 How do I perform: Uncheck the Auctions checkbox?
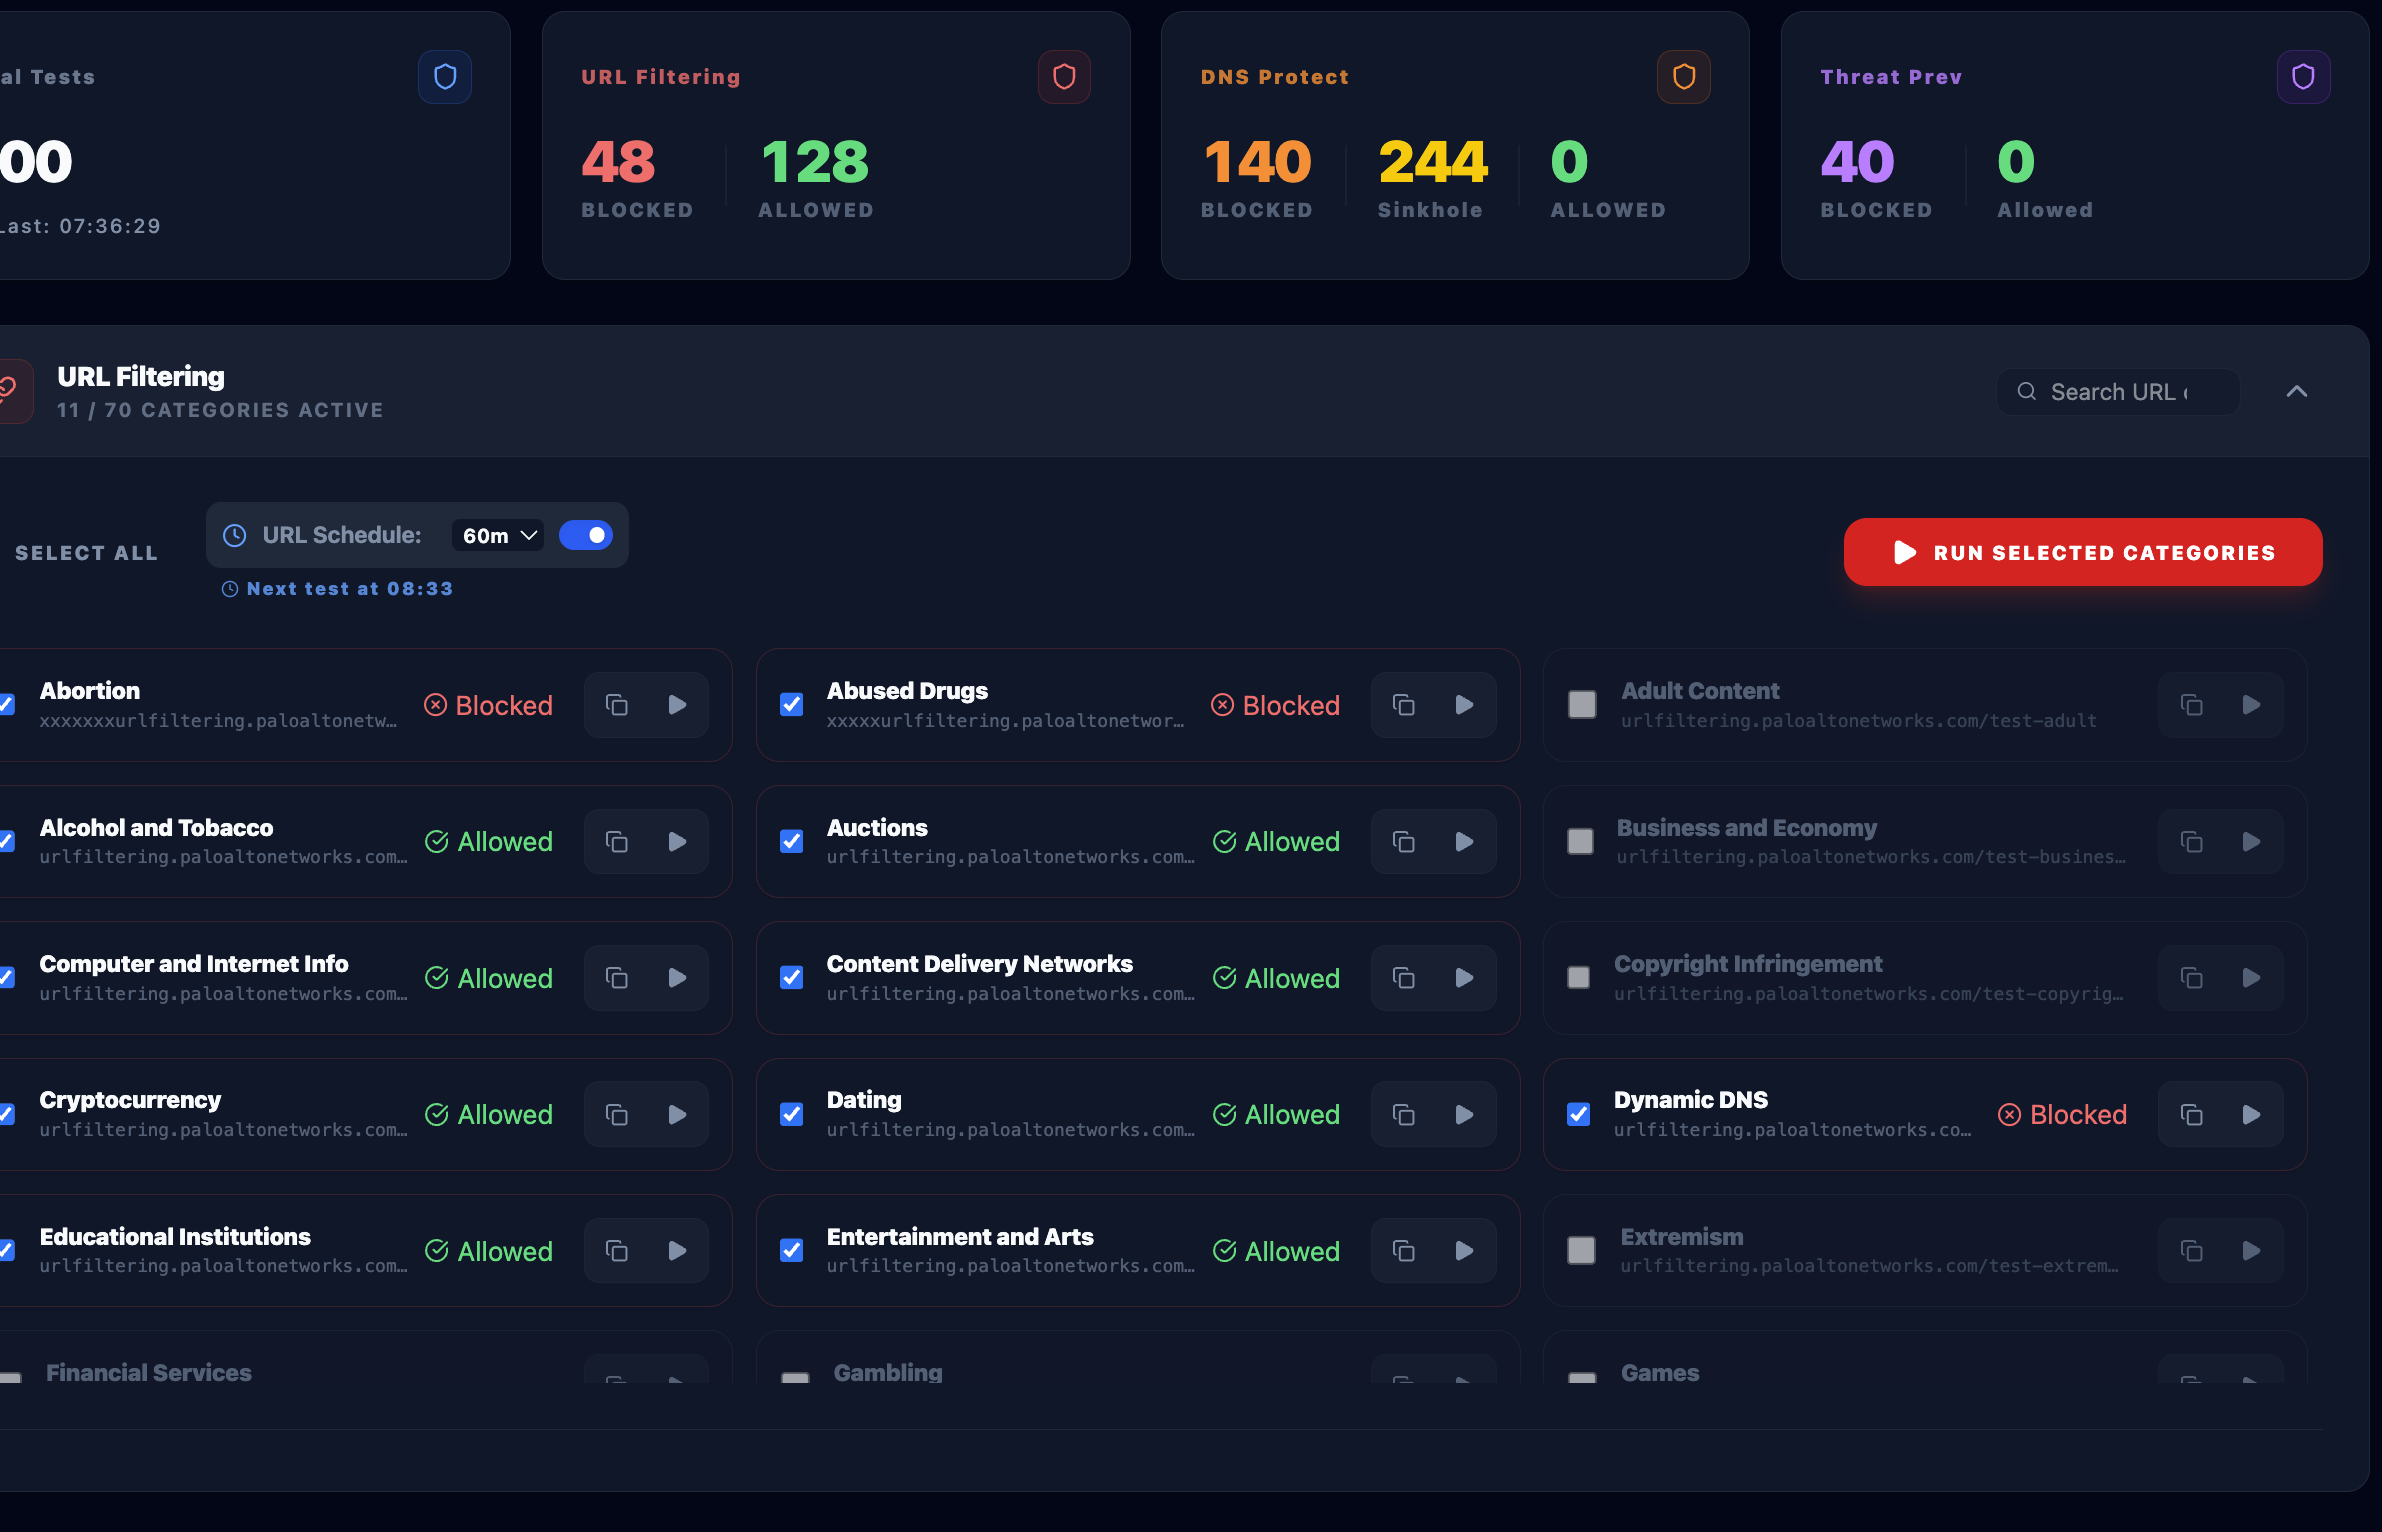coord(792,842)
